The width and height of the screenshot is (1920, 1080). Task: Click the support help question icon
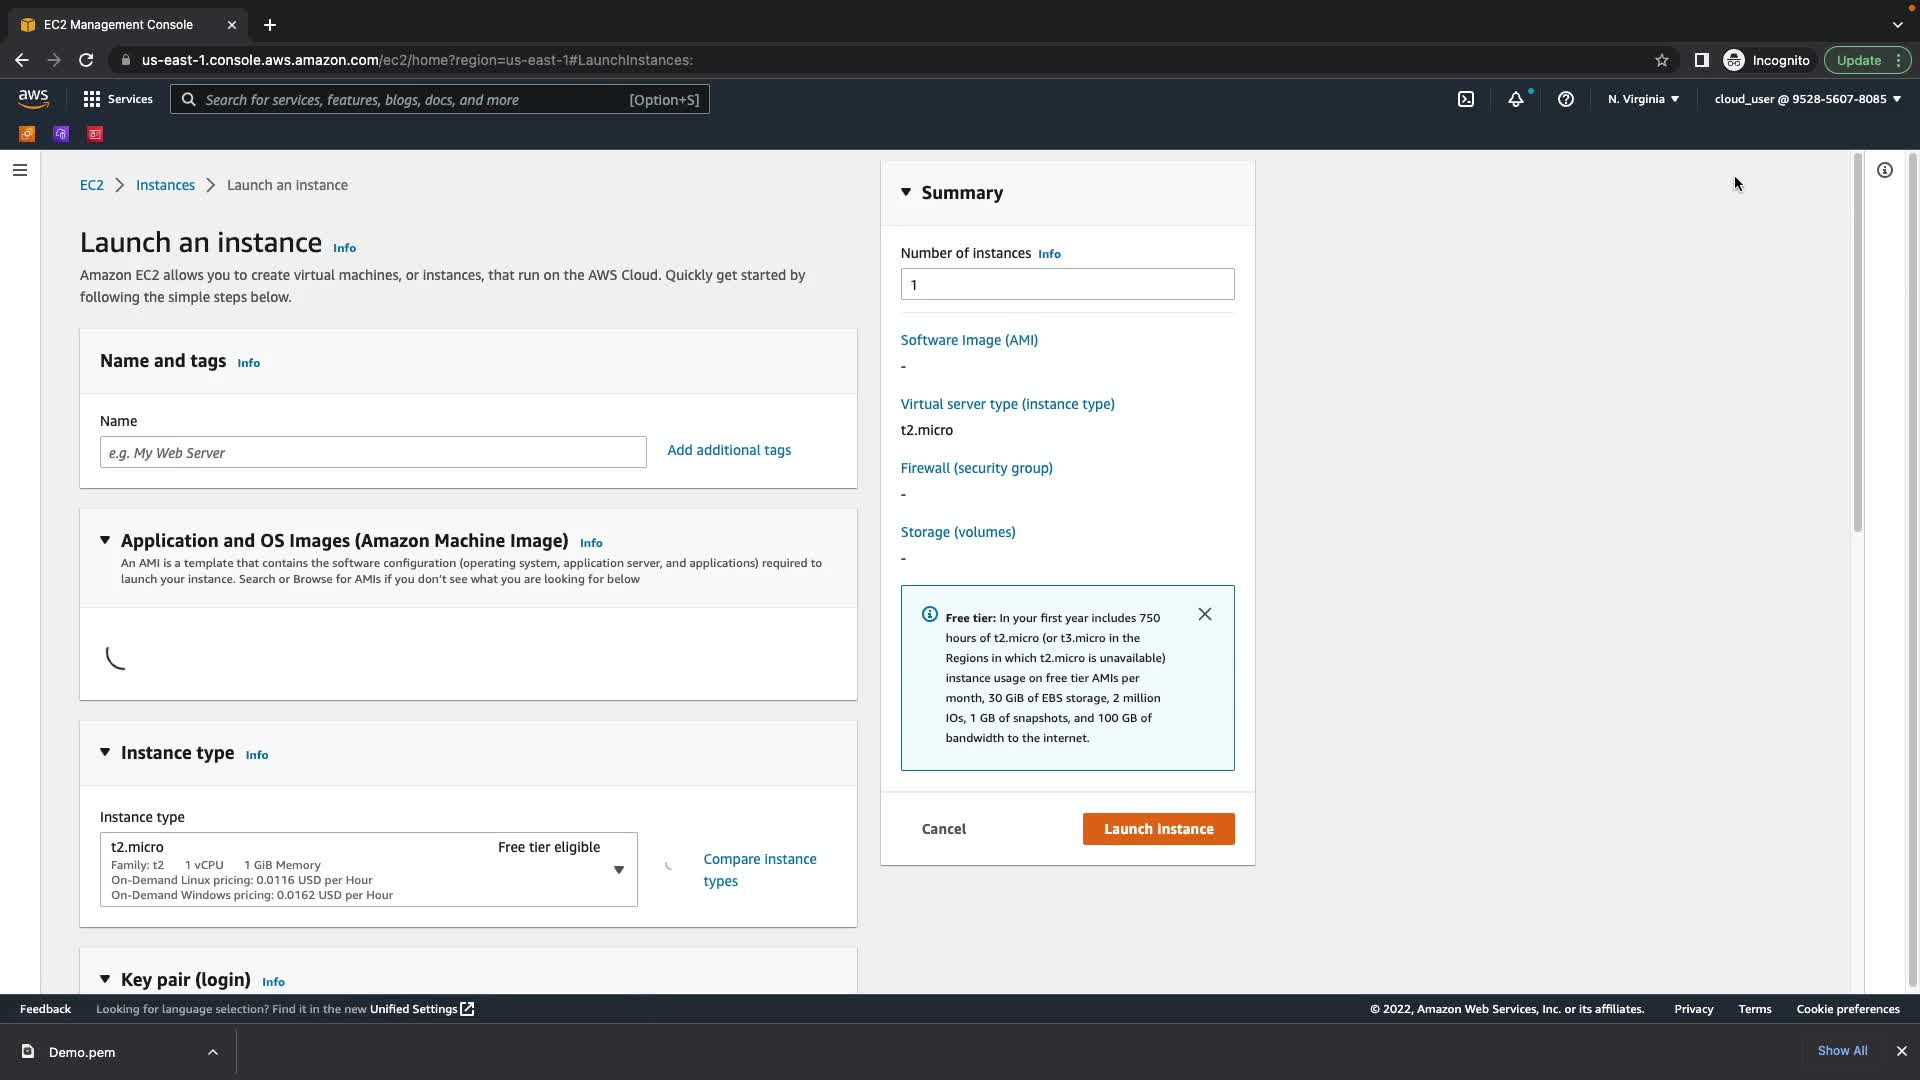click(1566, 99)
